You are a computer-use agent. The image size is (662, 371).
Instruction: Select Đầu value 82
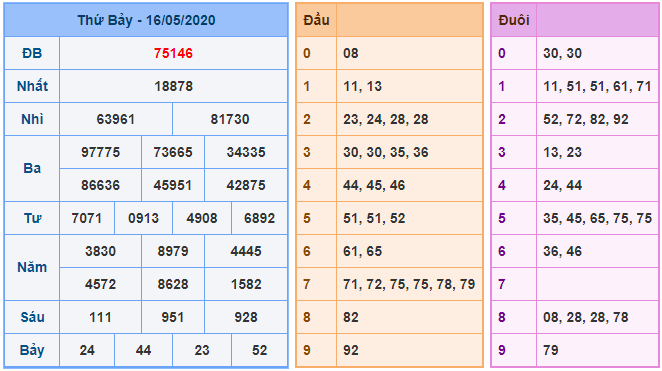tap(351, 317)
